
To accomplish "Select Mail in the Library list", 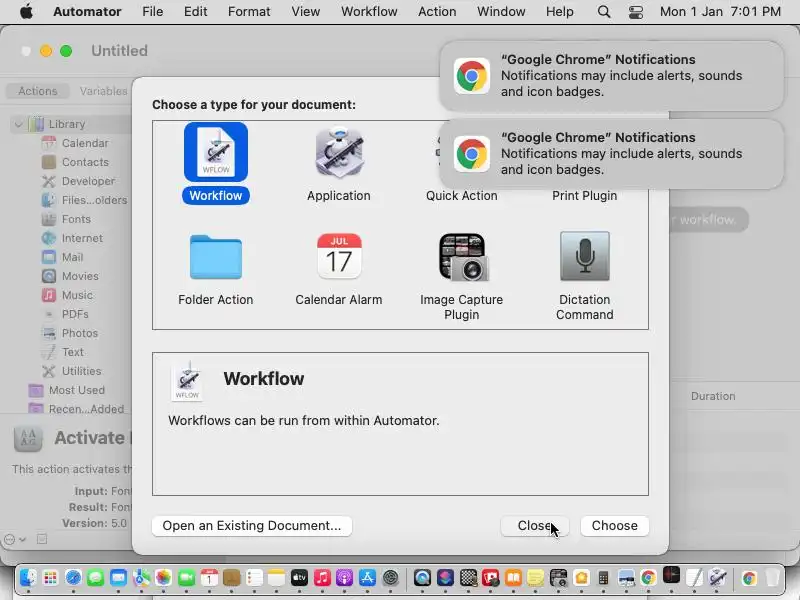I will coord(72,257).
